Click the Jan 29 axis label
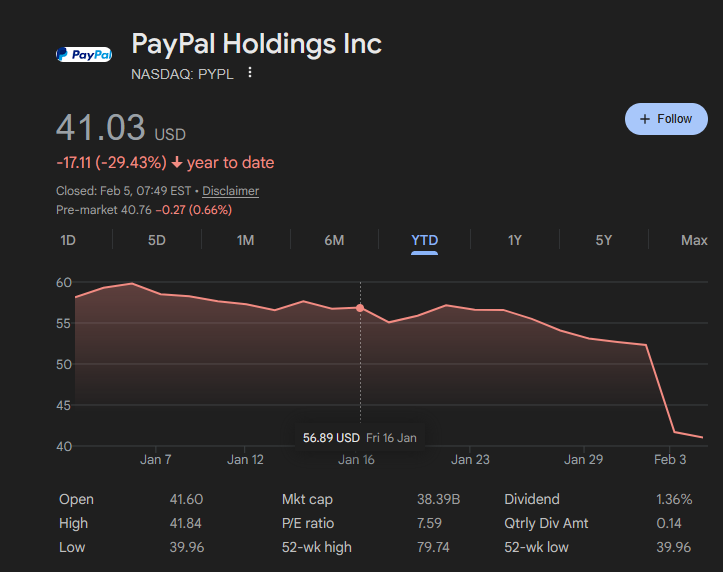Viewport: 723px width, 572px height. [x=583, y=460]
